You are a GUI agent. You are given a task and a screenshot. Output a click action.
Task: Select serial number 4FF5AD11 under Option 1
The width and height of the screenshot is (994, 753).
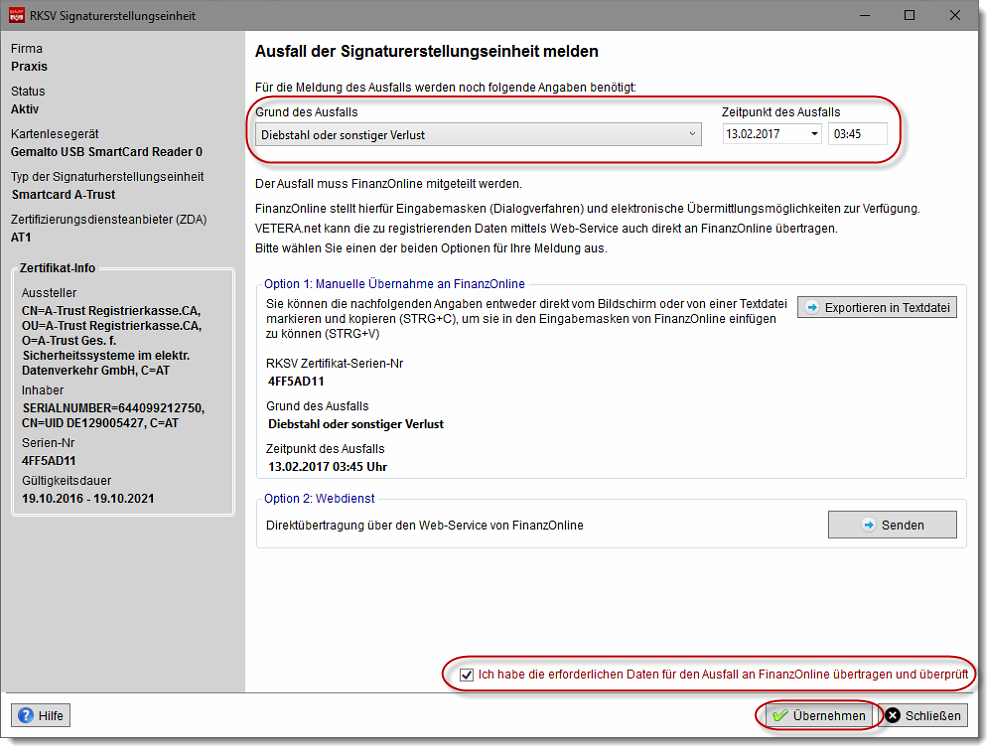296,381
